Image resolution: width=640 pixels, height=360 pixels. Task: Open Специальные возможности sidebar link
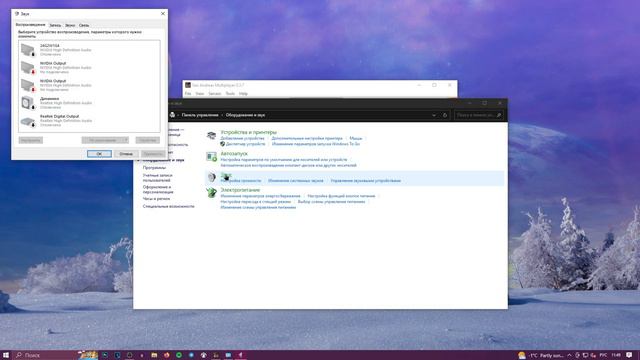point(169,207)
